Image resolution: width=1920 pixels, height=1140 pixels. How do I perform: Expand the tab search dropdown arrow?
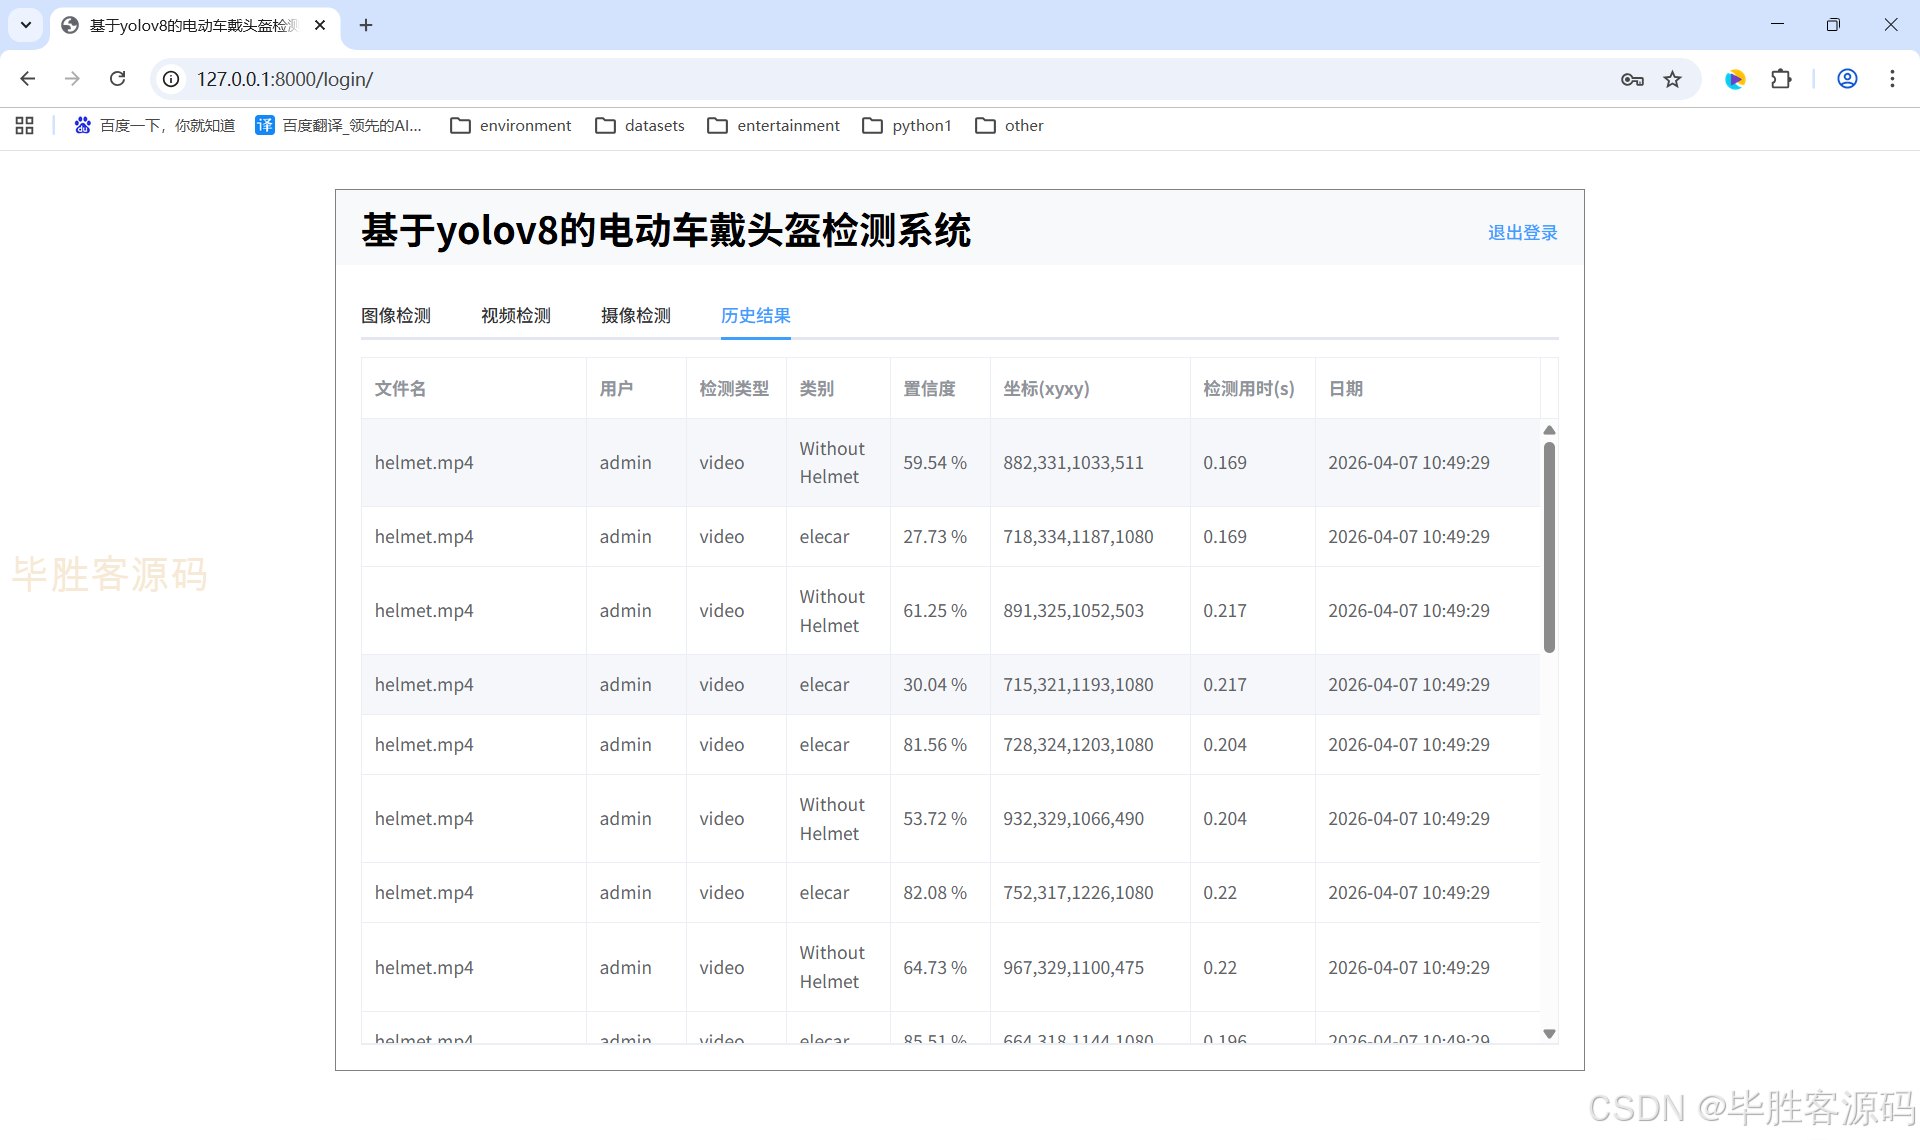pyautogui.click(x=26, y=25)
